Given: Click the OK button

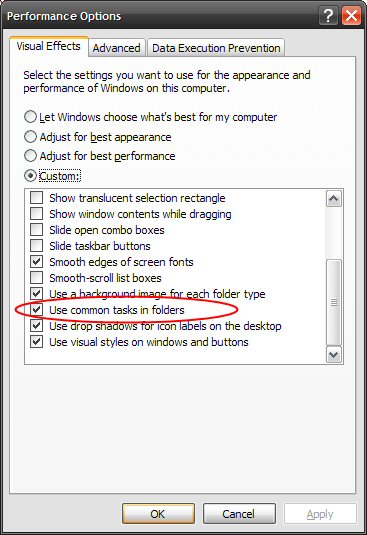Looking at the screenshot, I should pyautogui.click(x=158, y=514).
